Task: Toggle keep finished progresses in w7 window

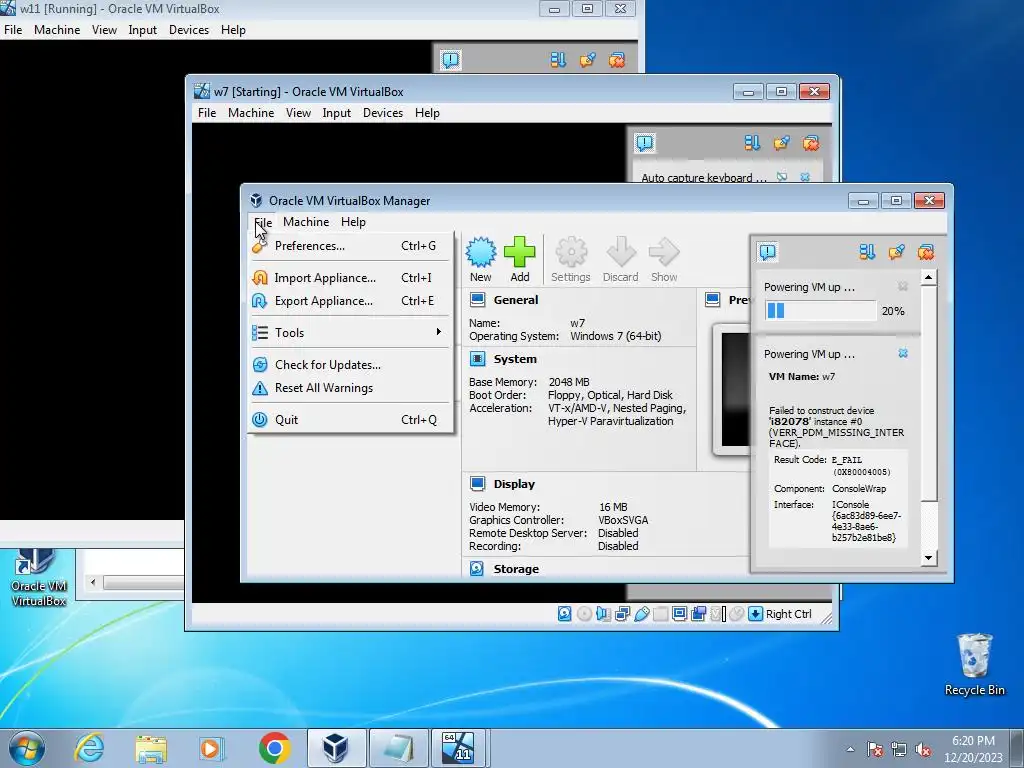Action: pos(782,143)
